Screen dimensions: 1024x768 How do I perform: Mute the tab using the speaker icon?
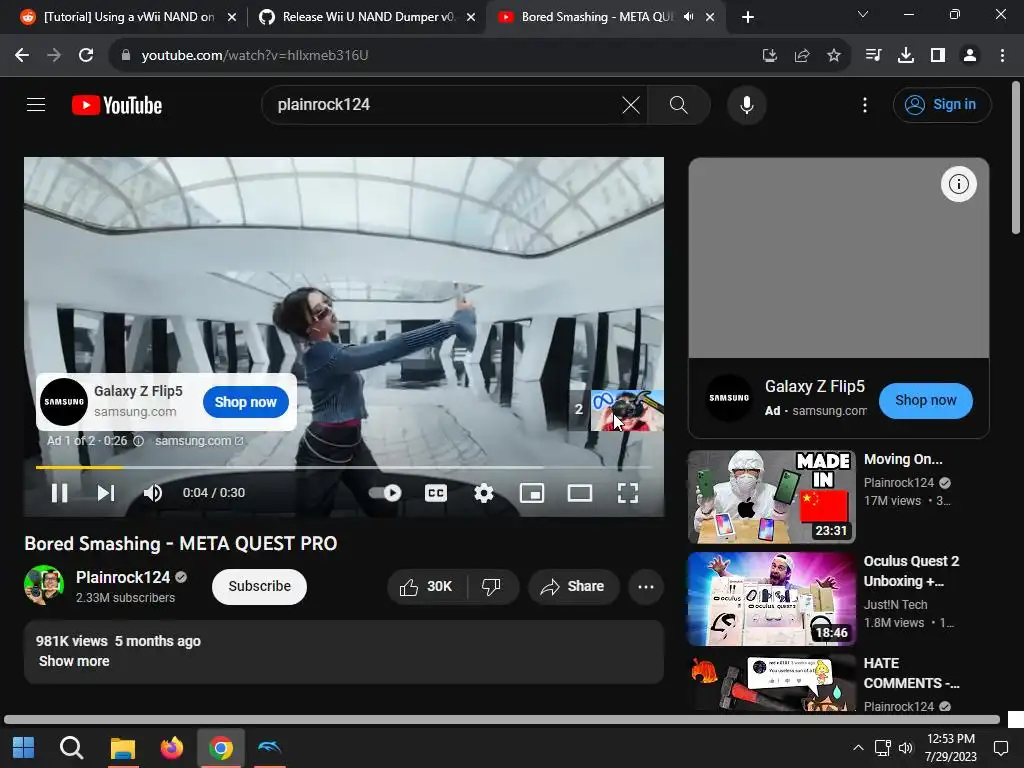point(688,17)
